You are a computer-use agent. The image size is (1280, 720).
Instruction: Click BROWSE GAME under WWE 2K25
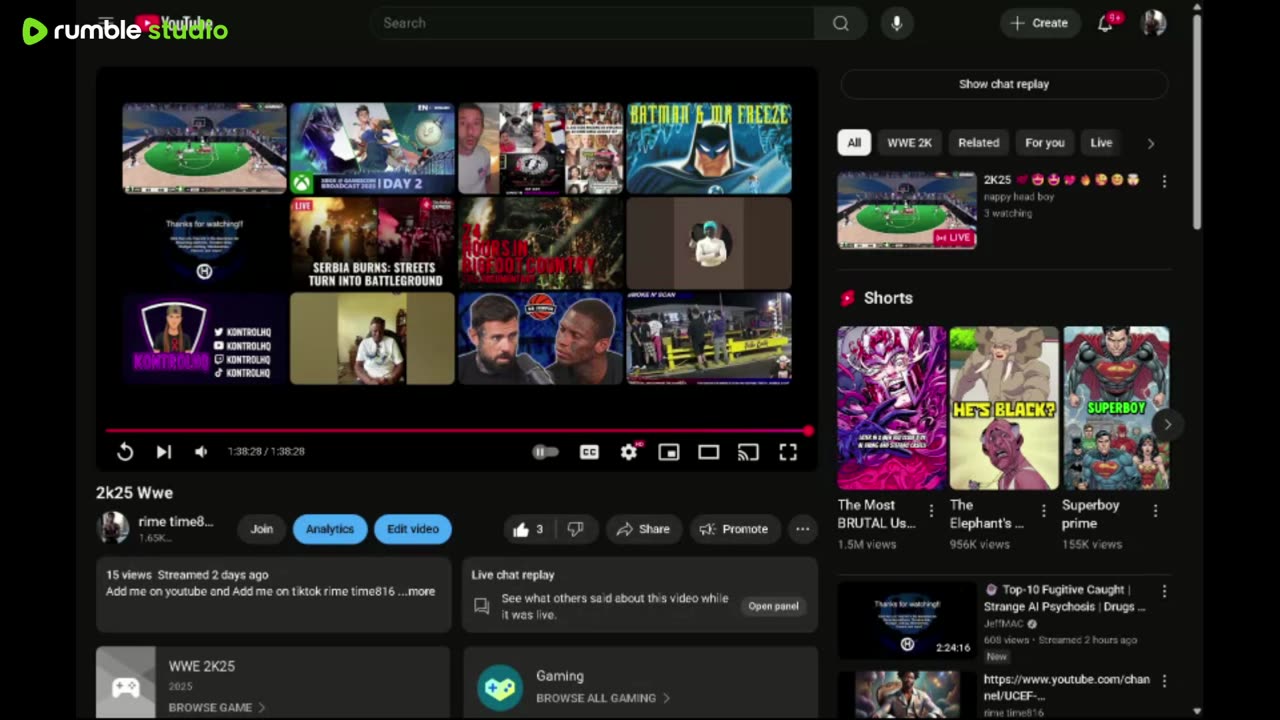pyautogui.click(x=217, y=707)
